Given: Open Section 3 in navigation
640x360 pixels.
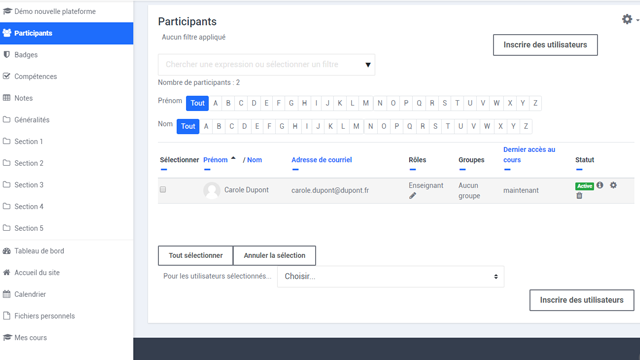Looking at the screenshot, I should coord(29,185).
